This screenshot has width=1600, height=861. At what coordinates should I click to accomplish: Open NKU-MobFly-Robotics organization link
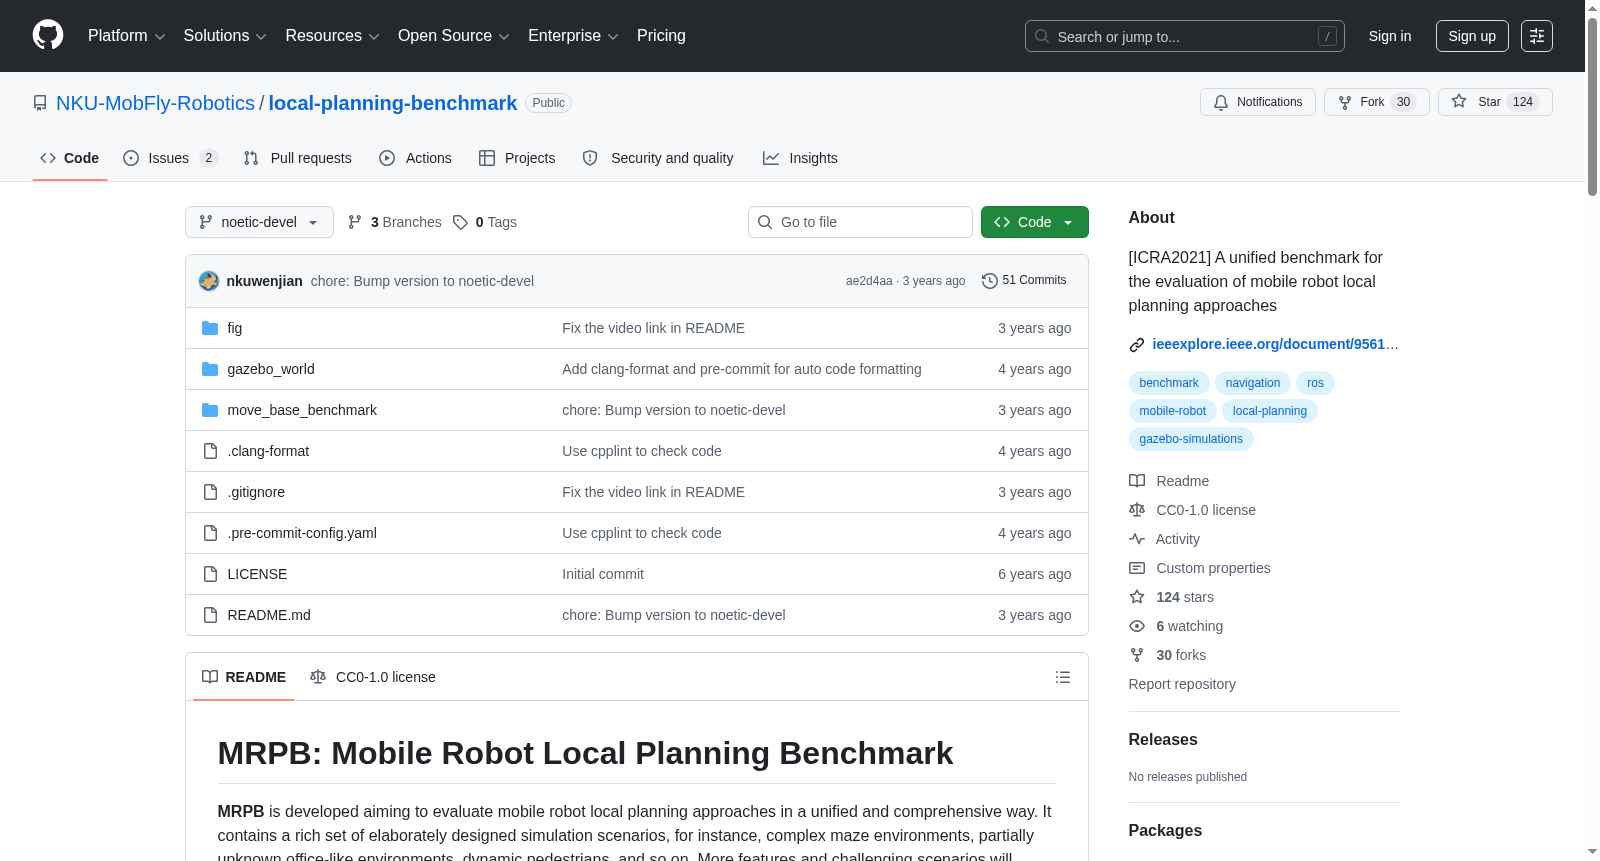[x=155, y=103]
